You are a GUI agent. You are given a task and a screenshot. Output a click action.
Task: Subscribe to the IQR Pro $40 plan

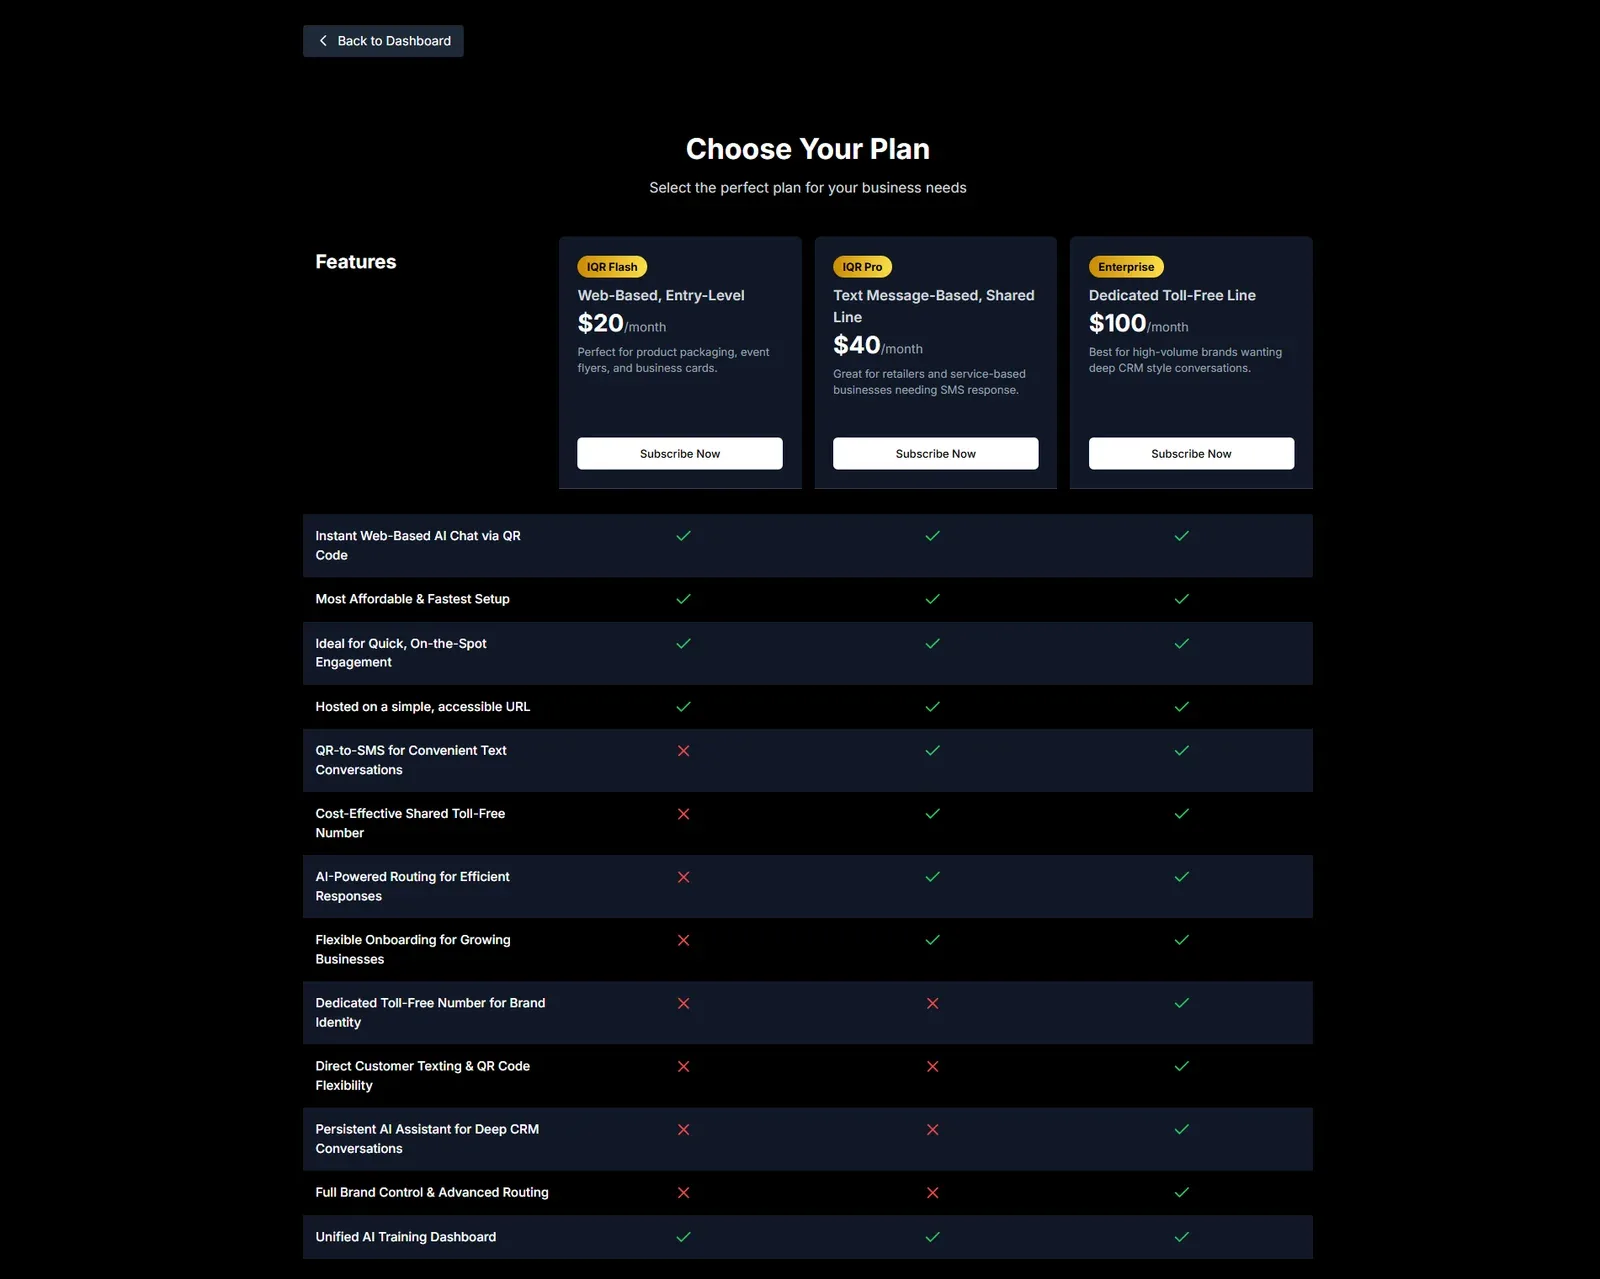tap(935, 453)
